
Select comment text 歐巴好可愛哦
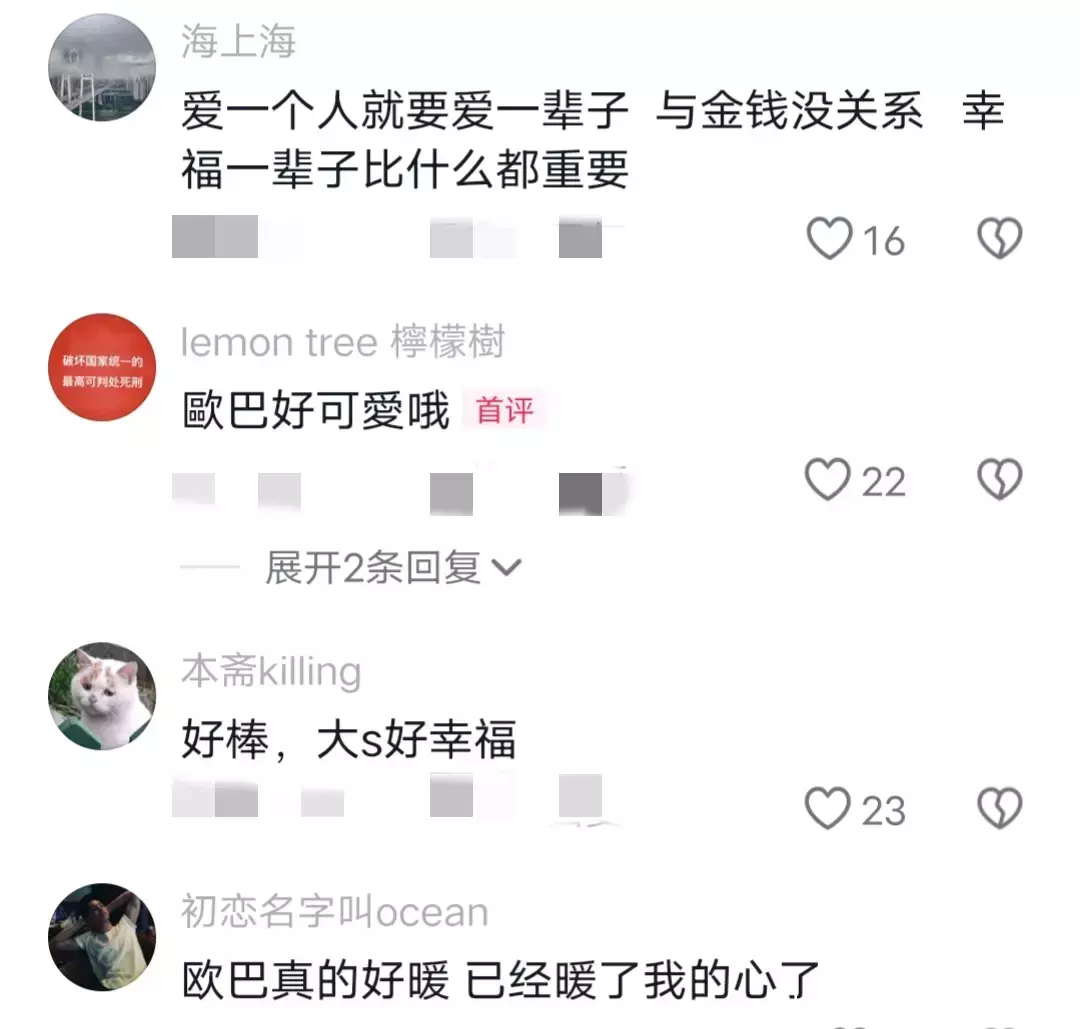pos(315,410)
